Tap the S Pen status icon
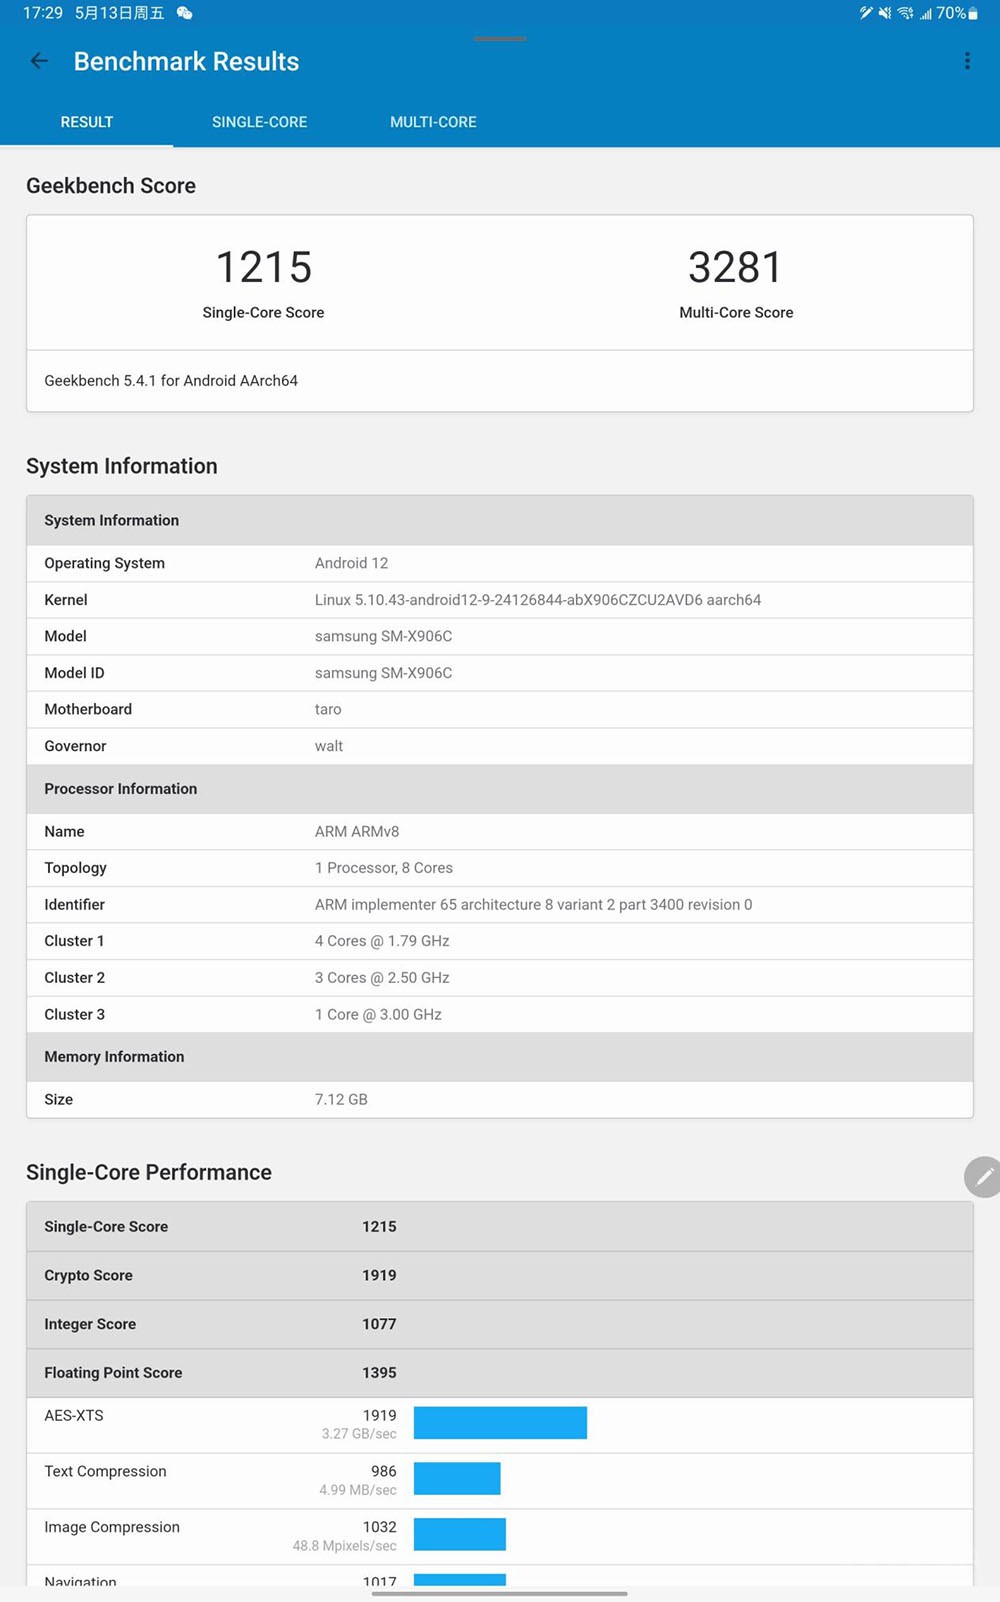Image resolution: width=1000 pixels, height=1602 pixels. [866, 13]
